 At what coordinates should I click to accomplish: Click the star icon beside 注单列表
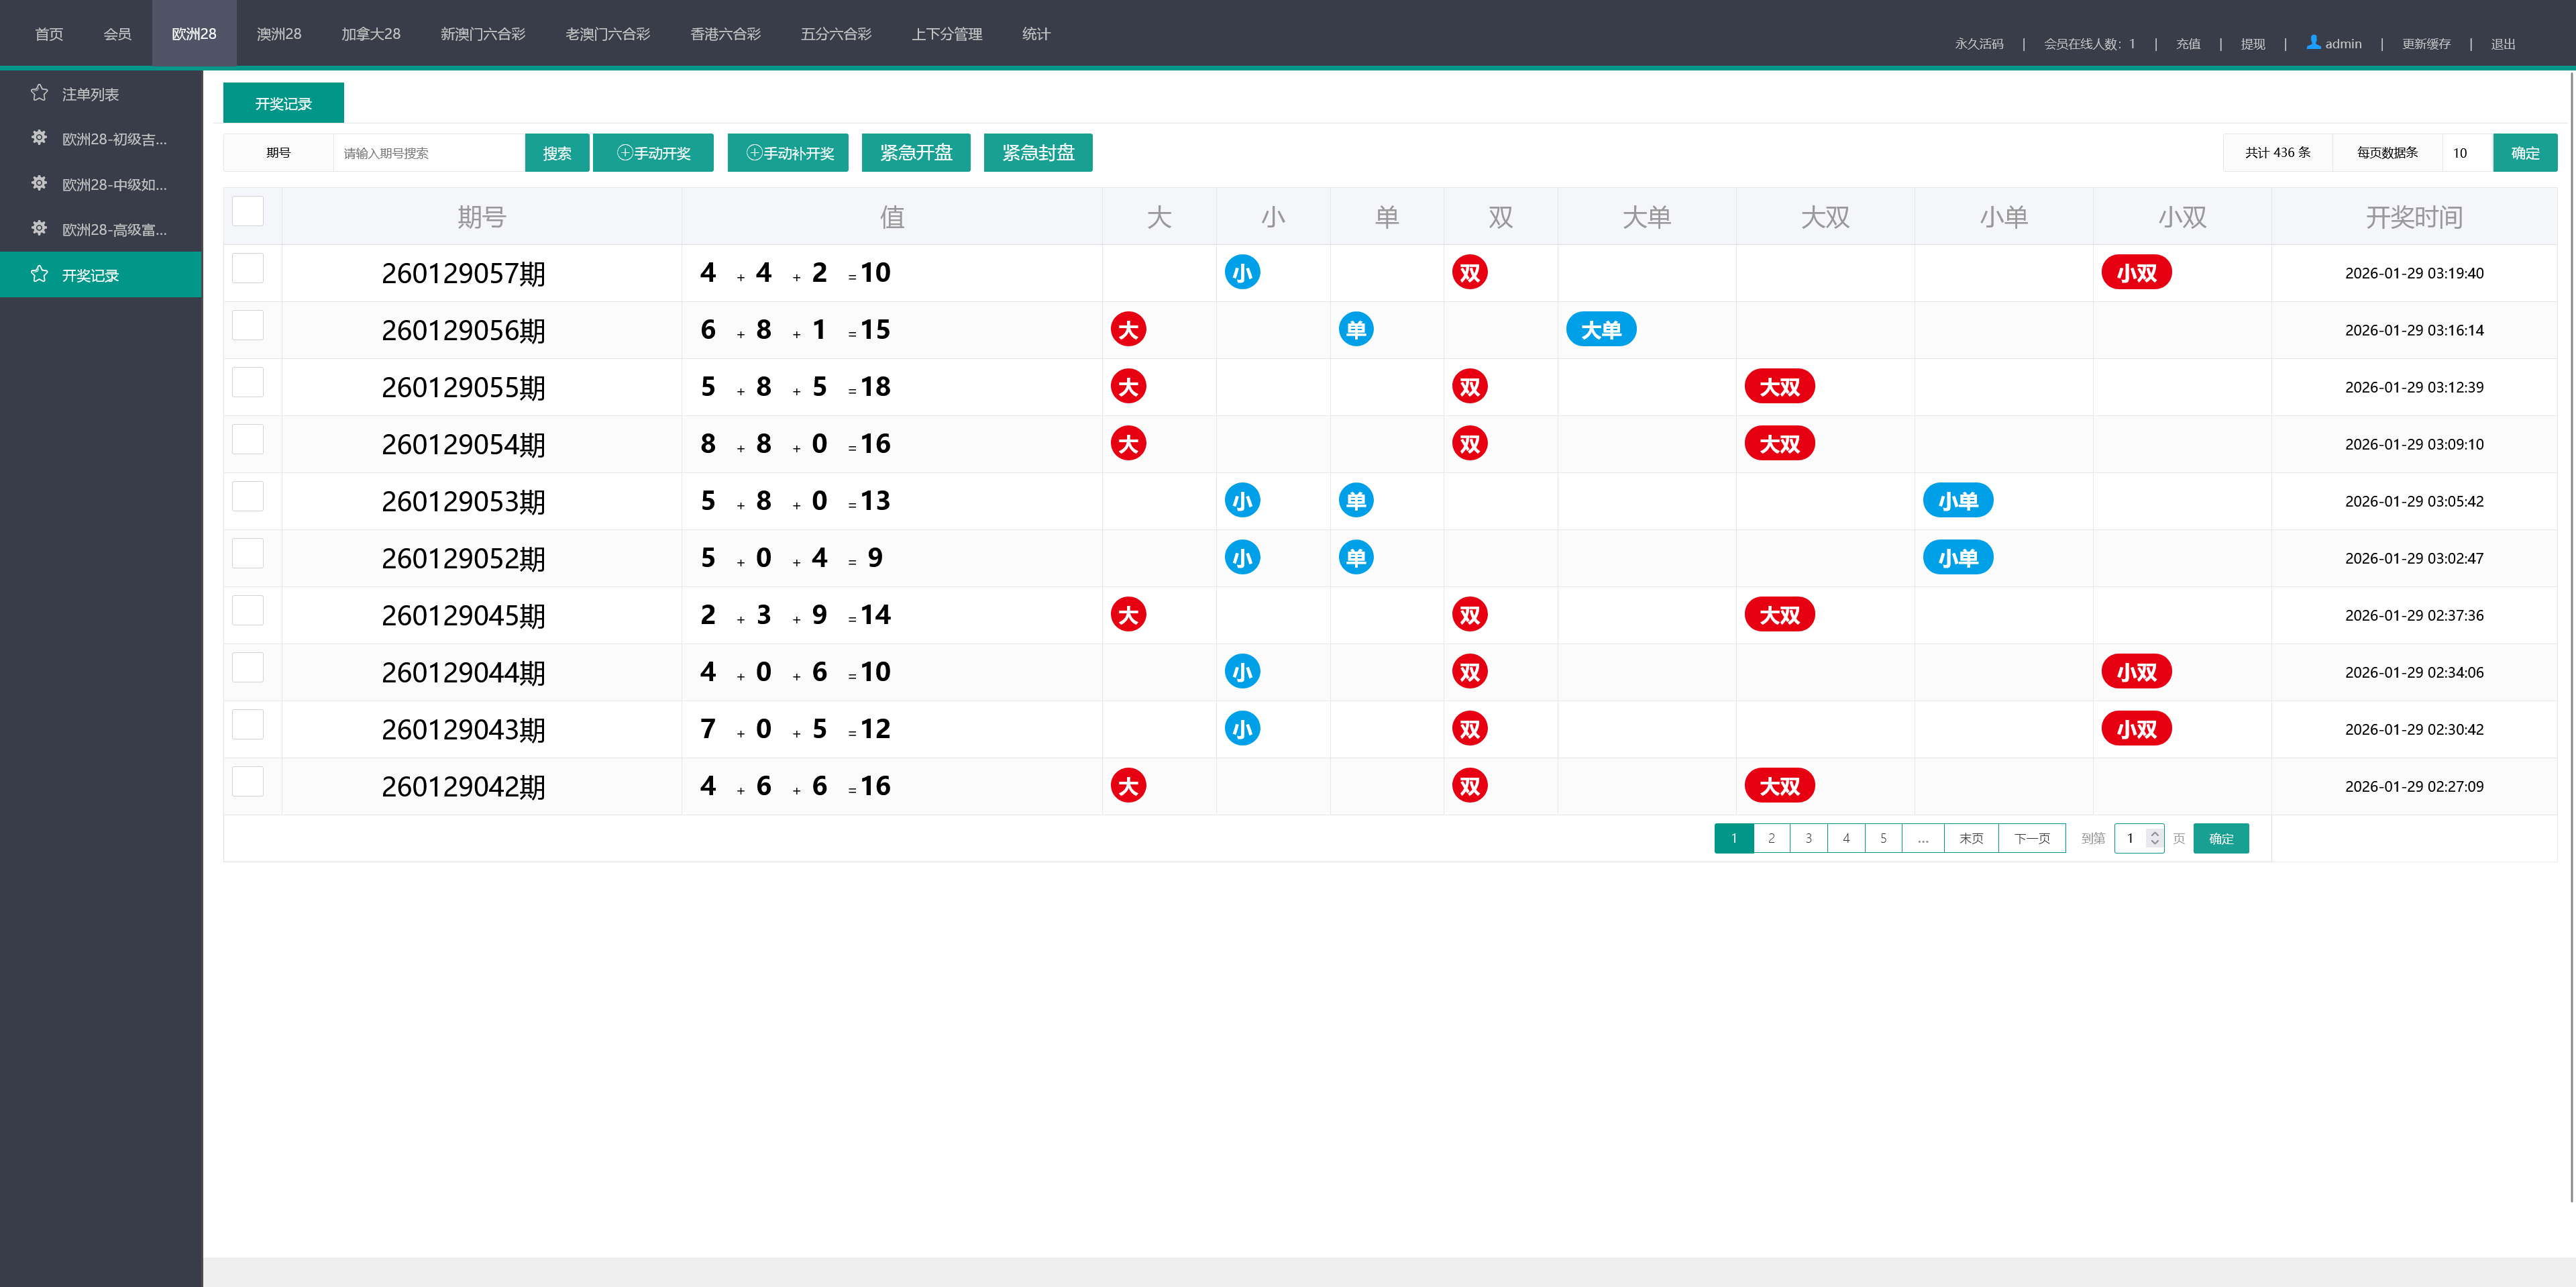[x=39, y=93]
